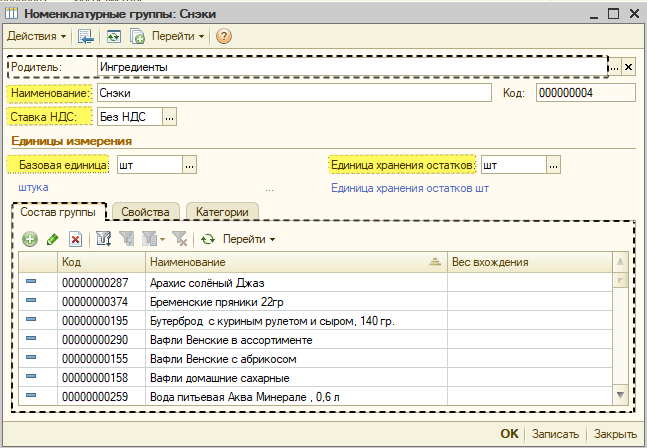The width and height of the screenshot is (647, 448).
Task: Click the Код field 000000004
Action: pos(586,93)
